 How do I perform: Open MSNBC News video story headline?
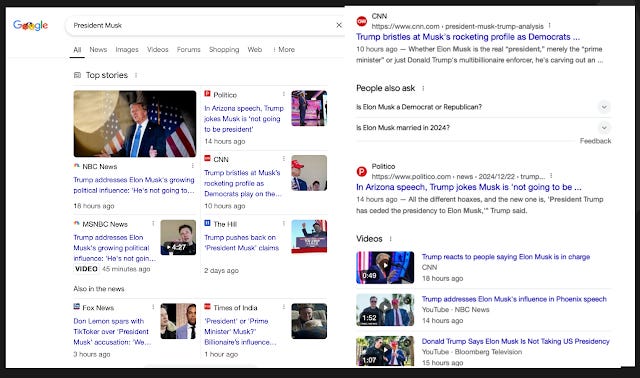(x=115, y=248)
